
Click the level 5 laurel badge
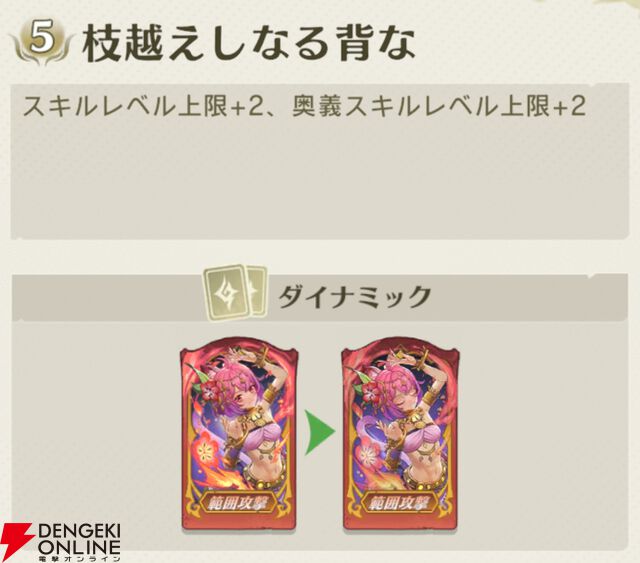point(42,42)
